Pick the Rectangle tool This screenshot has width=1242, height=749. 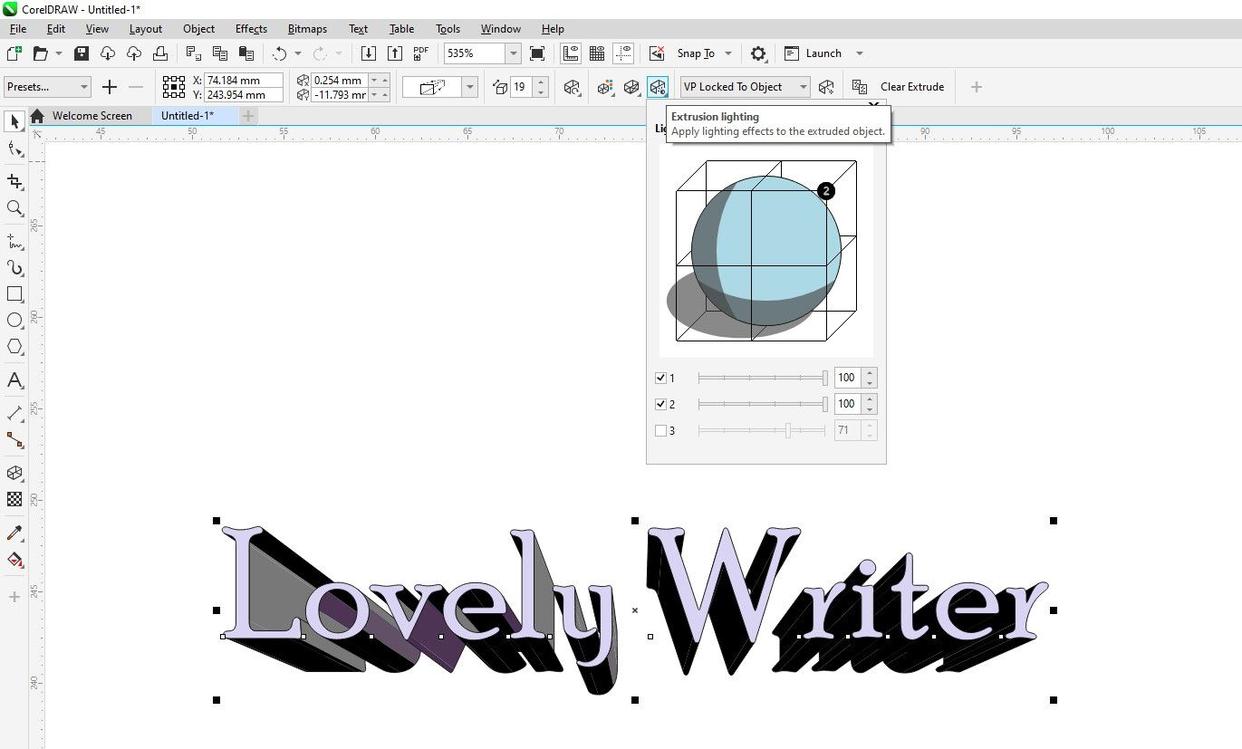pos(15,294)
